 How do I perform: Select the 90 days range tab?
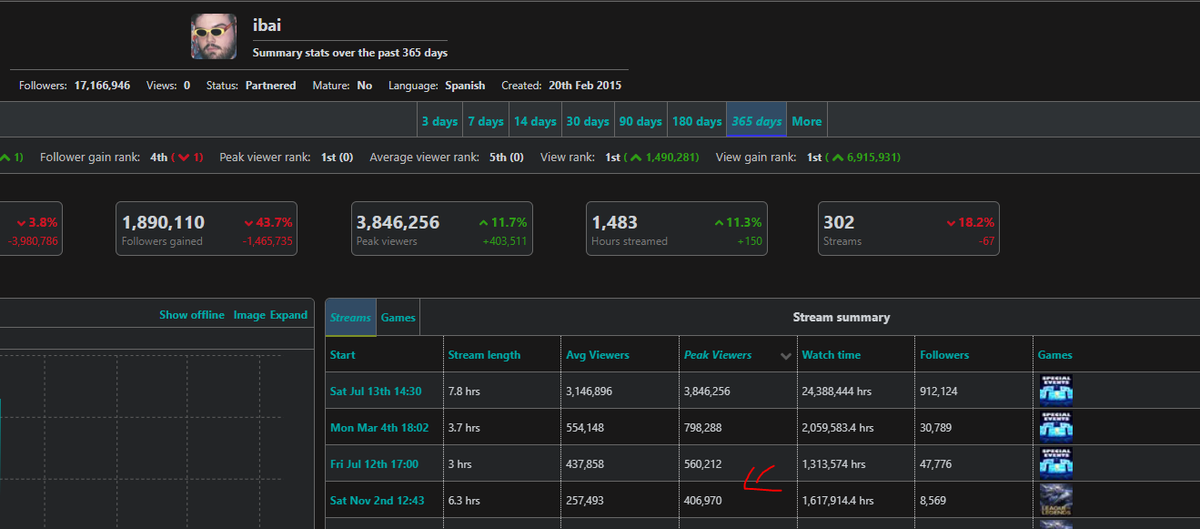click(x=640, y=121)
